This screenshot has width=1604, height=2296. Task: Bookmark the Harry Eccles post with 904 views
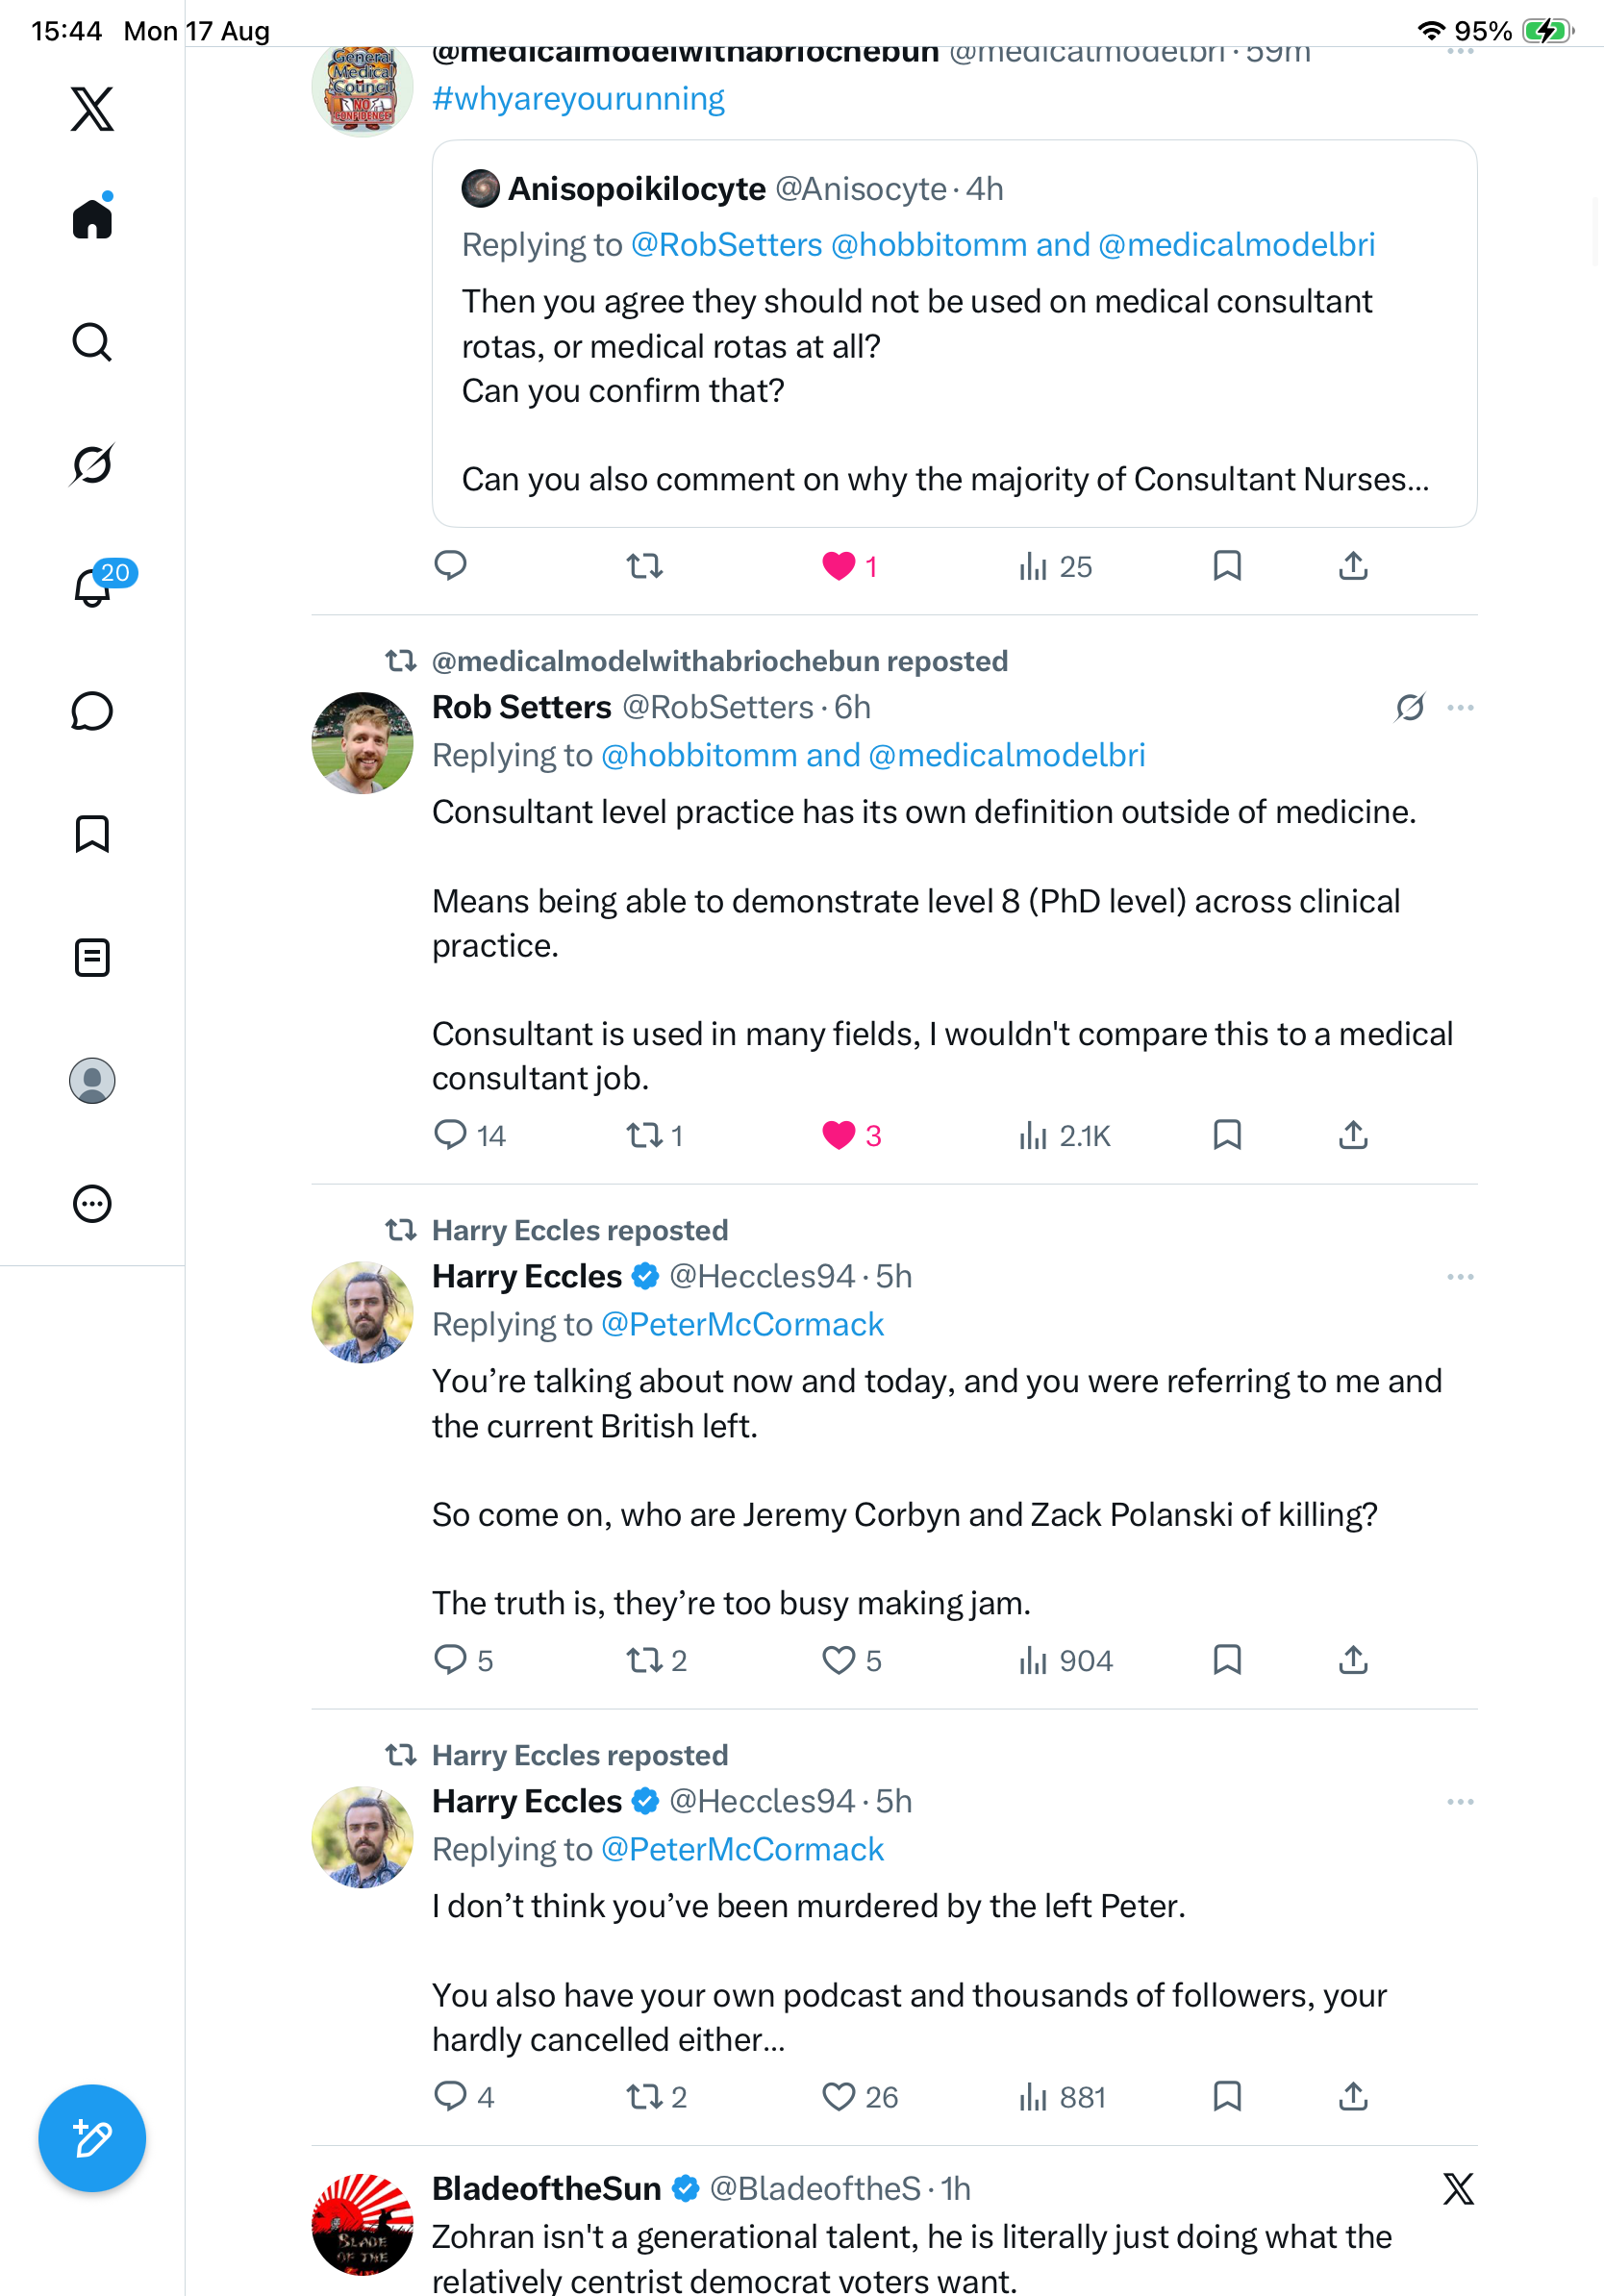(x=1227, y=1660)
